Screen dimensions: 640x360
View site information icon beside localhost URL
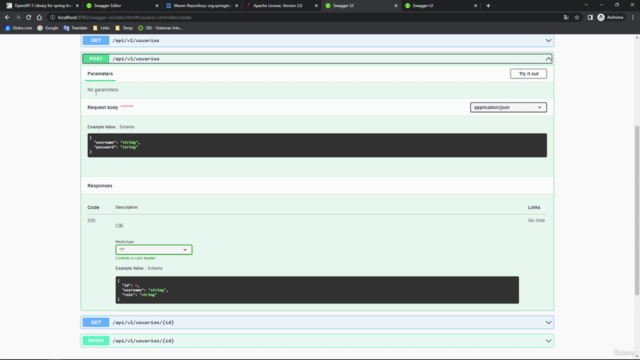pos(52,18)
